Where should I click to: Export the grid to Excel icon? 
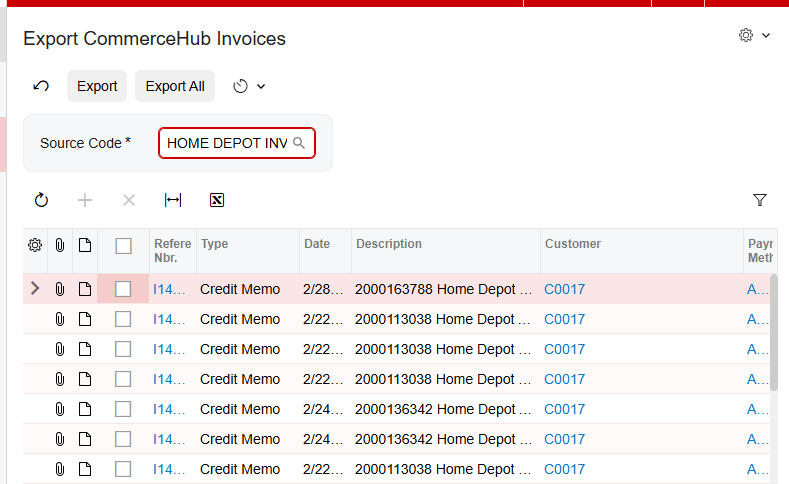pos(217,200)
